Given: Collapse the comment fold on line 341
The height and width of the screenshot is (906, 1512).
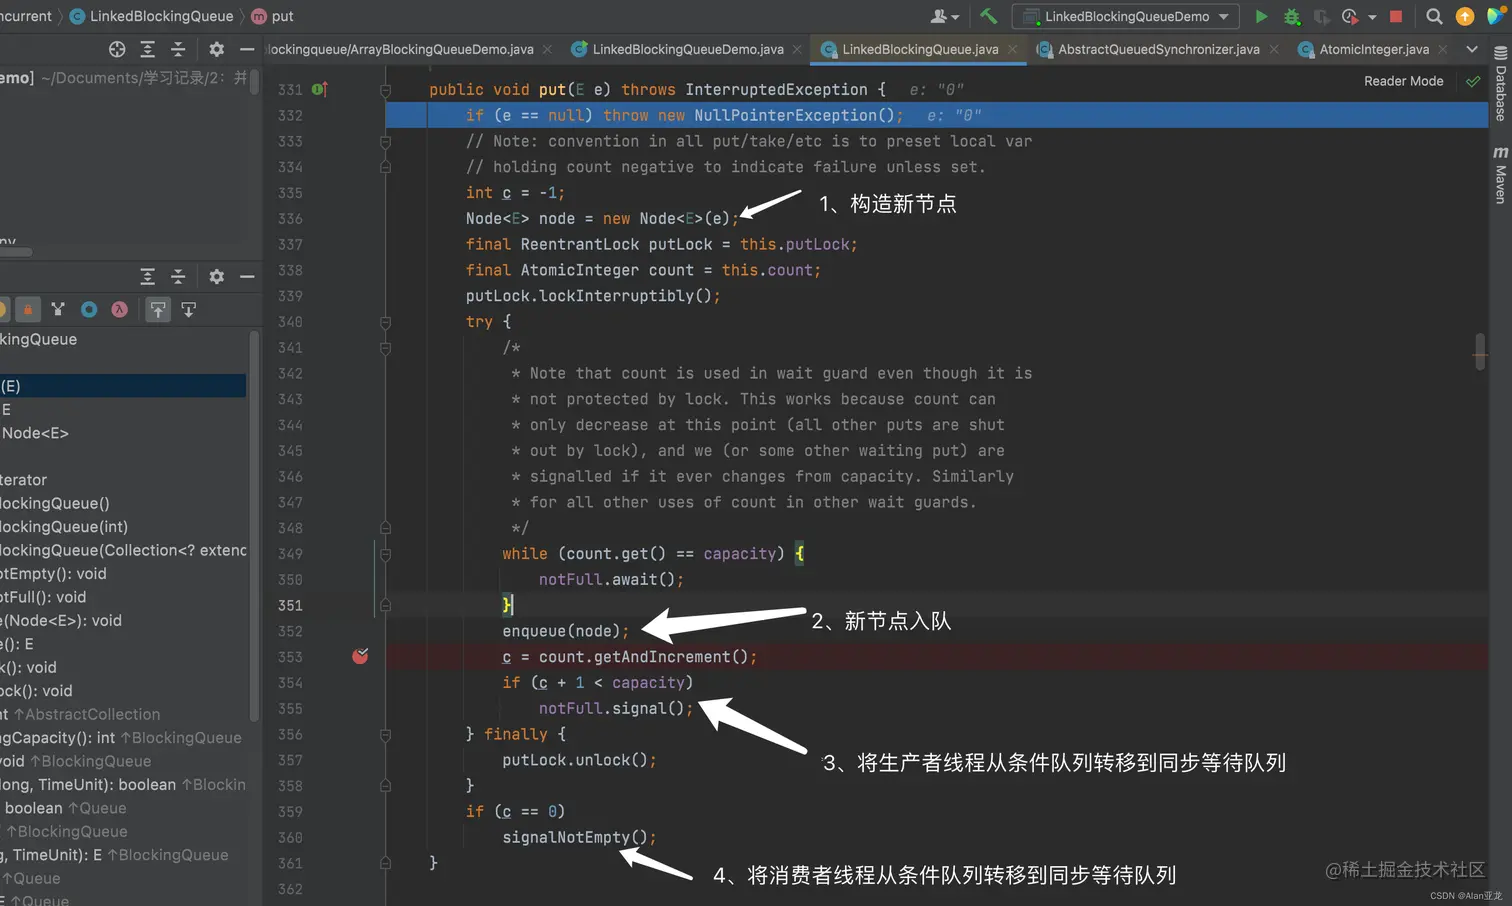Looking at the screenshot, I should (385, 348).
